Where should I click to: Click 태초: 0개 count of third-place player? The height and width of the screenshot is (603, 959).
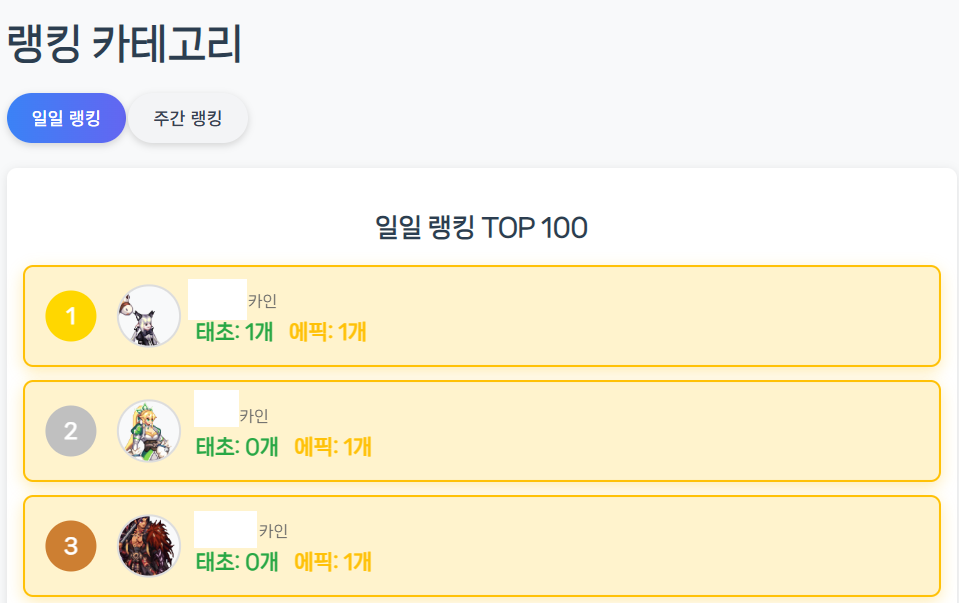pyautogui.click(x=236, y=562)
